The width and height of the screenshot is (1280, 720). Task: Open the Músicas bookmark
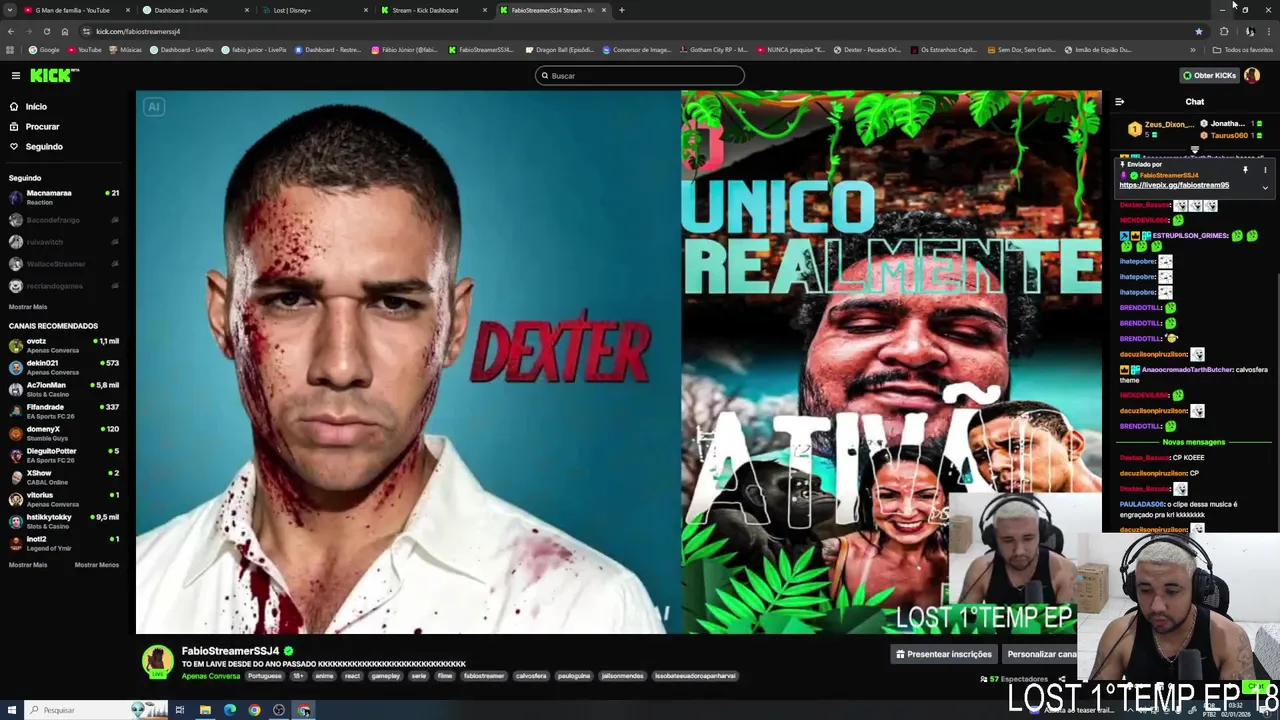click(125, 50)
